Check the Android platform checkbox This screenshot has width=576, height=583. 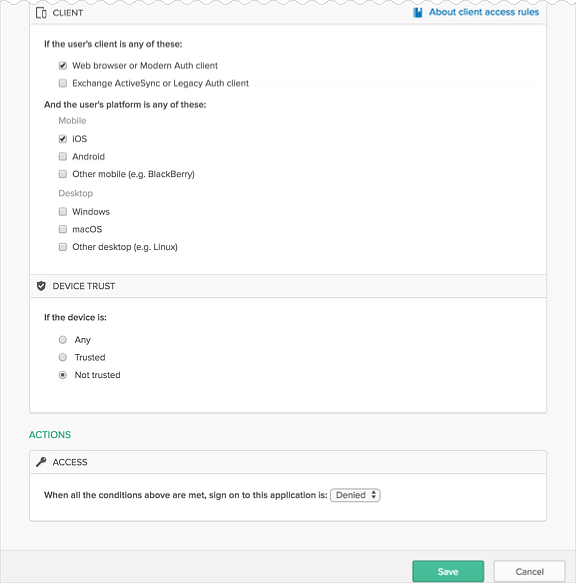click(62, 157)
